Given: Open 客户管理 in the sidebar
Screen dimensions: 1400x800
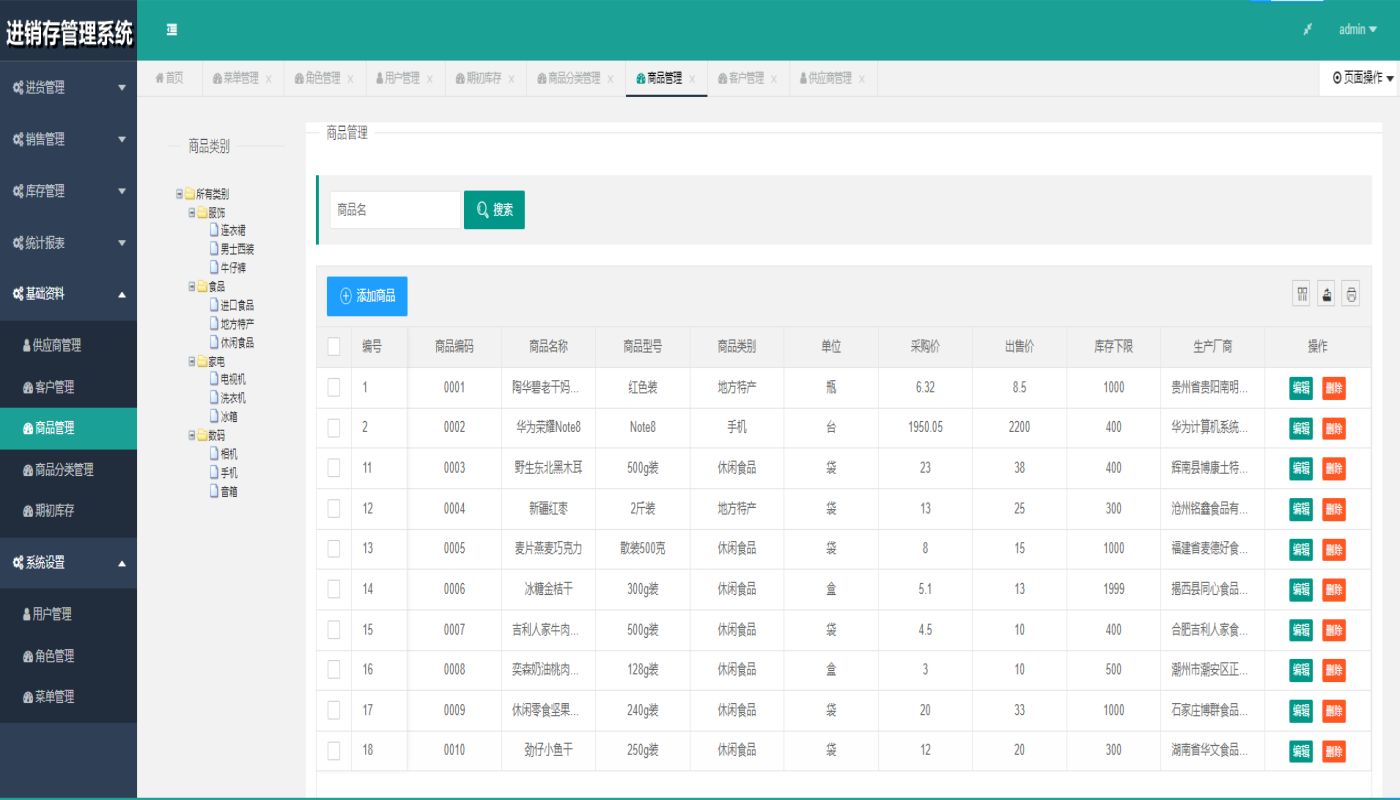Looking at the screenshot, I should coord(68,387).
